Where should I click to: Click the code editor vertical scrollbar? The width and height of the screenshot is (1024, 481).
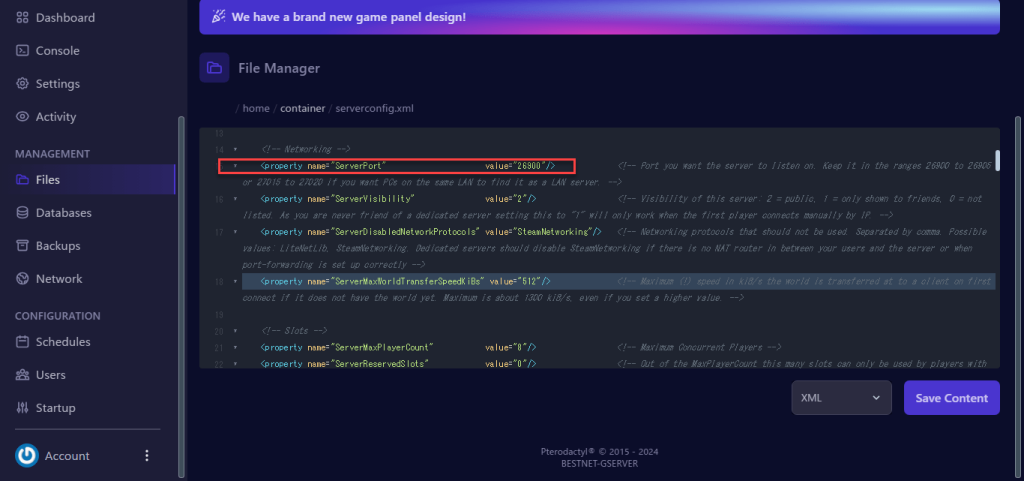tap(997, 160)
